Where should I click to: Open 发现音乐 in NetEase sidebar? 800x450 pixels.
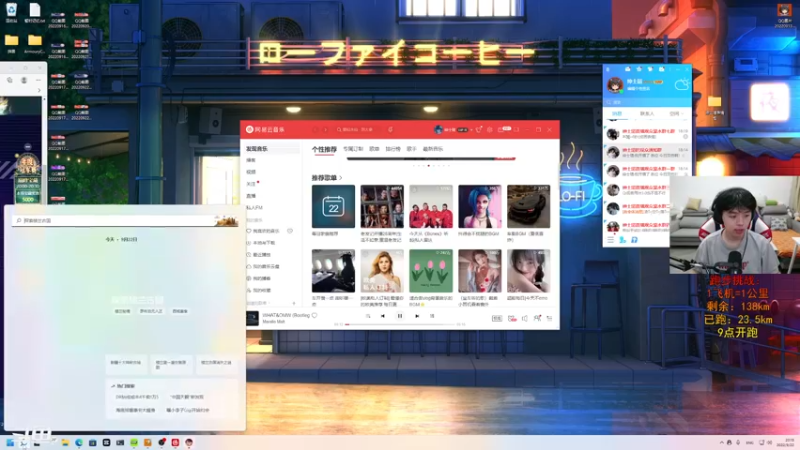(272, 148)
